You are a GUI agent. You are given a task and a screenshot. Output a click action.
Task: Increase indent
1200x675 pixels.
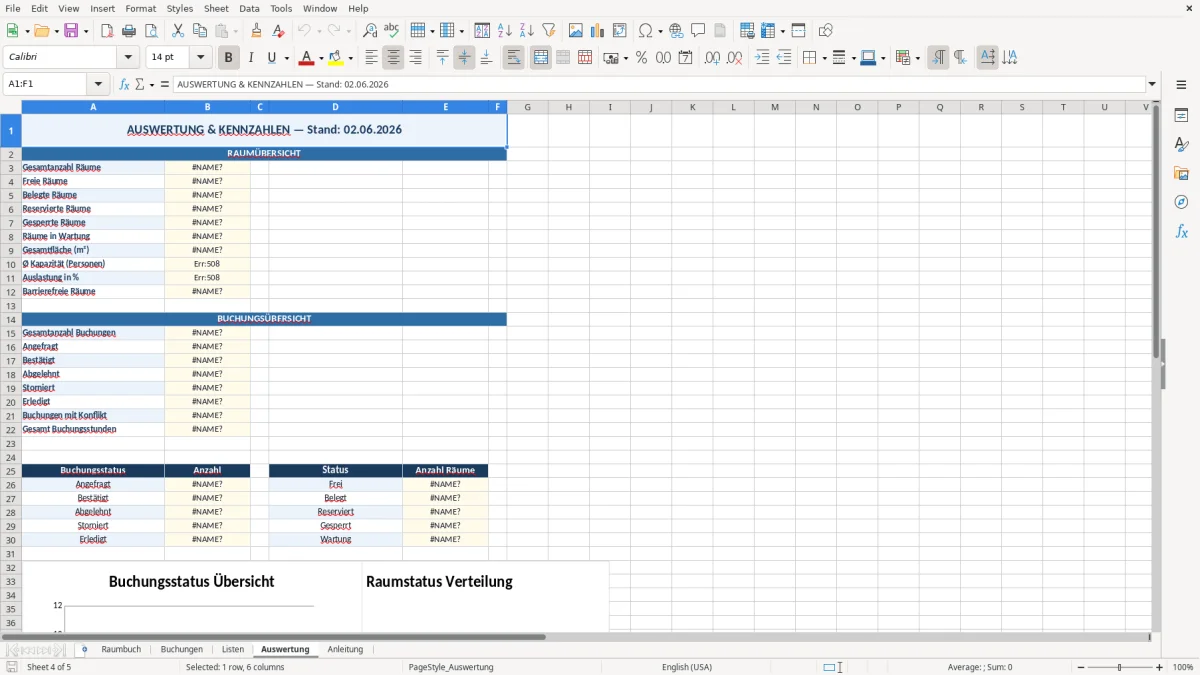click(x=762, y=58)
